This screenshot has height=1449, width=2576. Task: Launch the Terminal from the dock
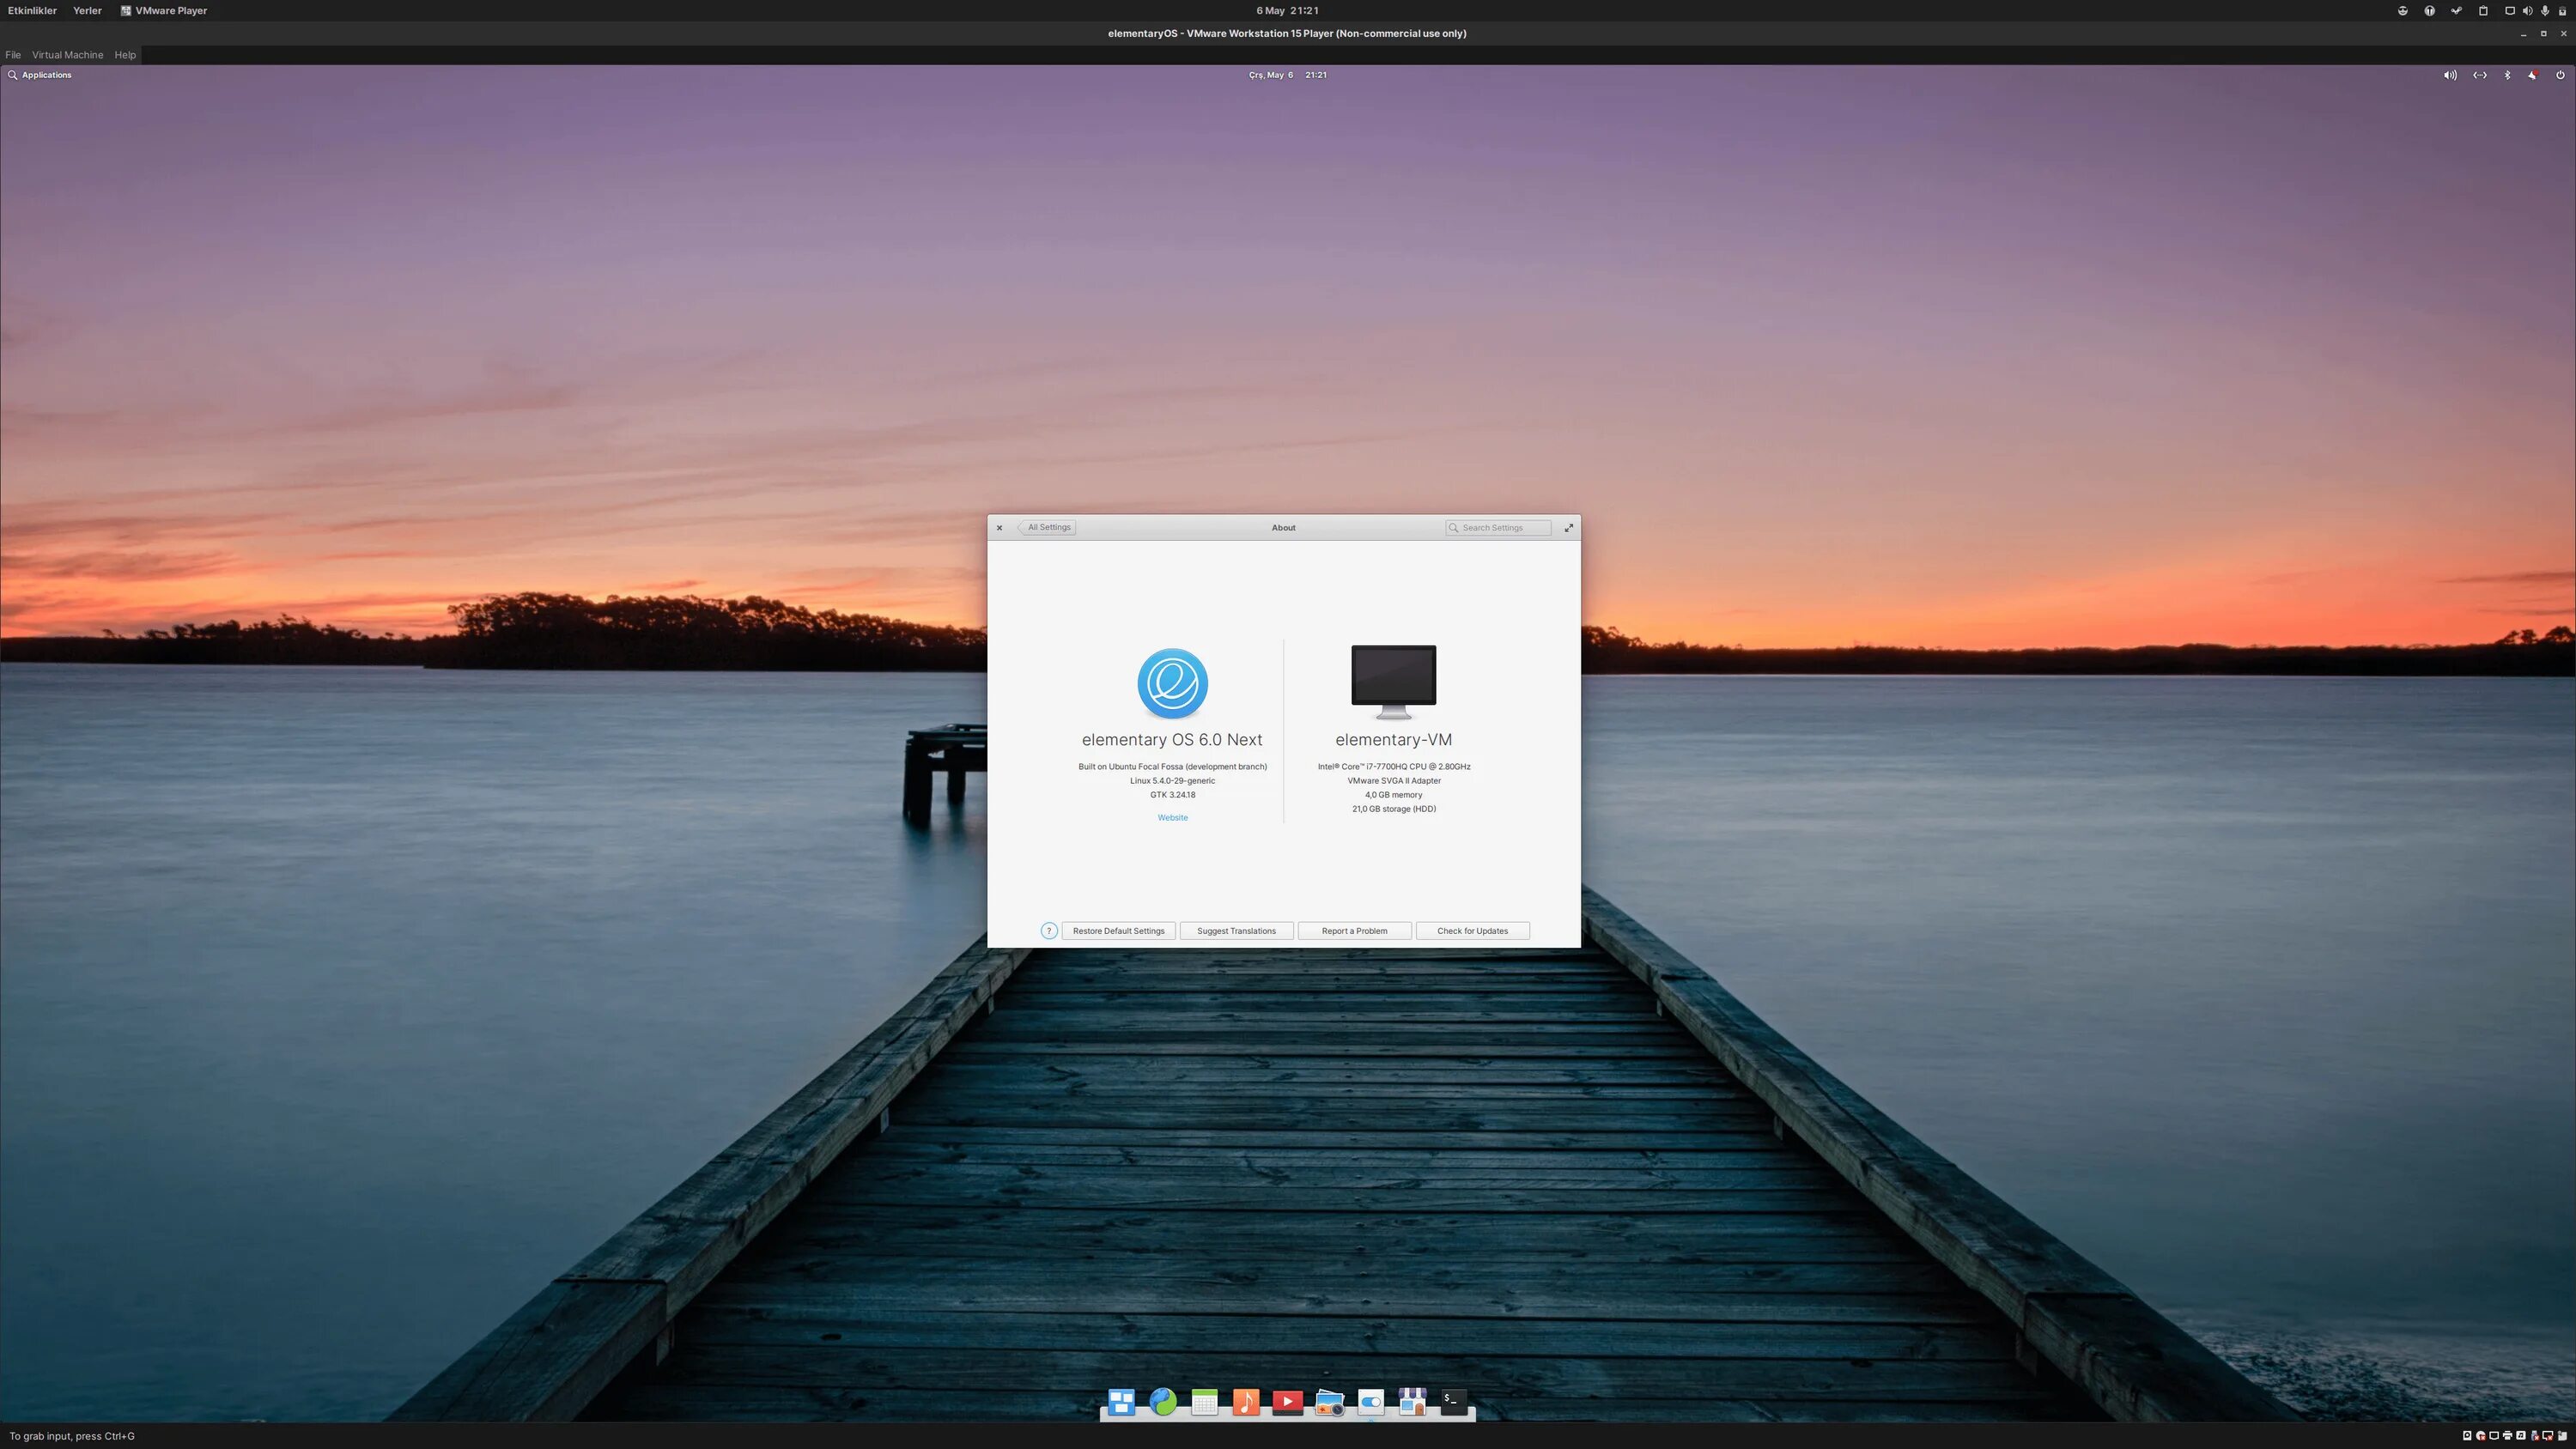tap(1454, 1403)
